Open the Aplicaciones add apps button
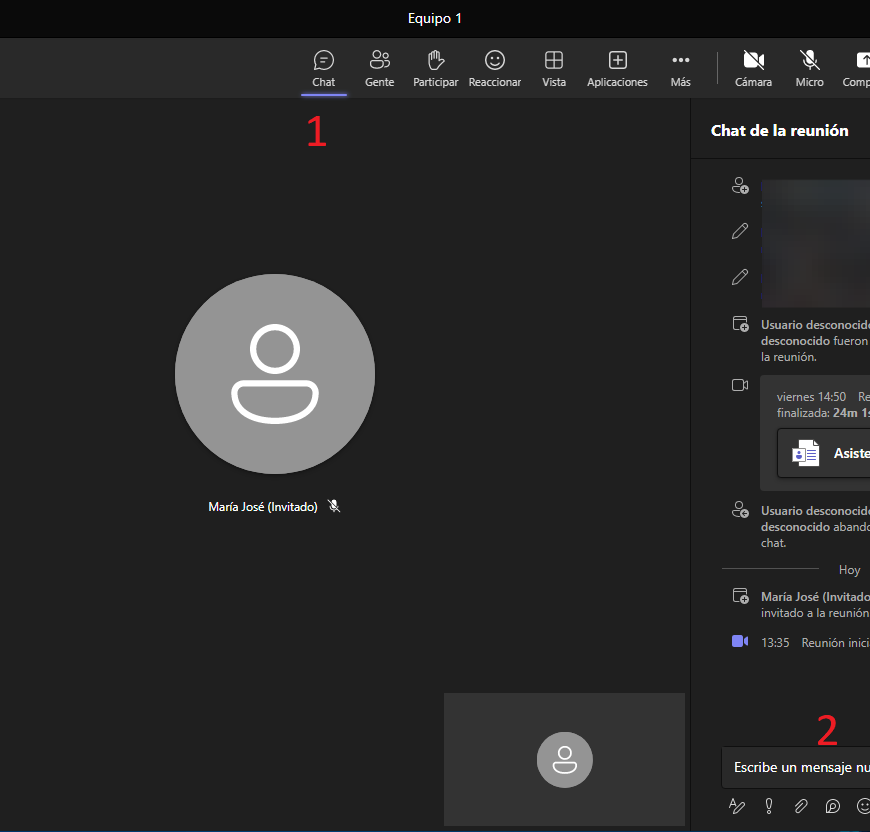 [617, 69]
